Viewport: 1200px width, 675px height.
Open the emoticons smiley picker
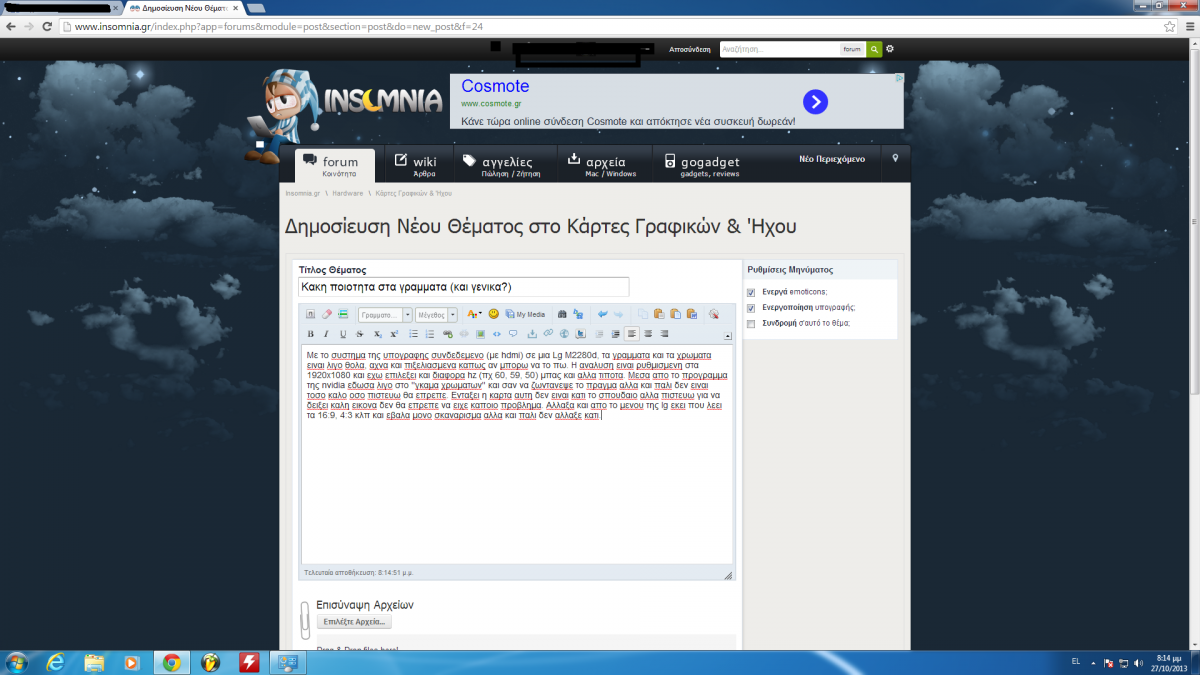(x=494, y=314)
